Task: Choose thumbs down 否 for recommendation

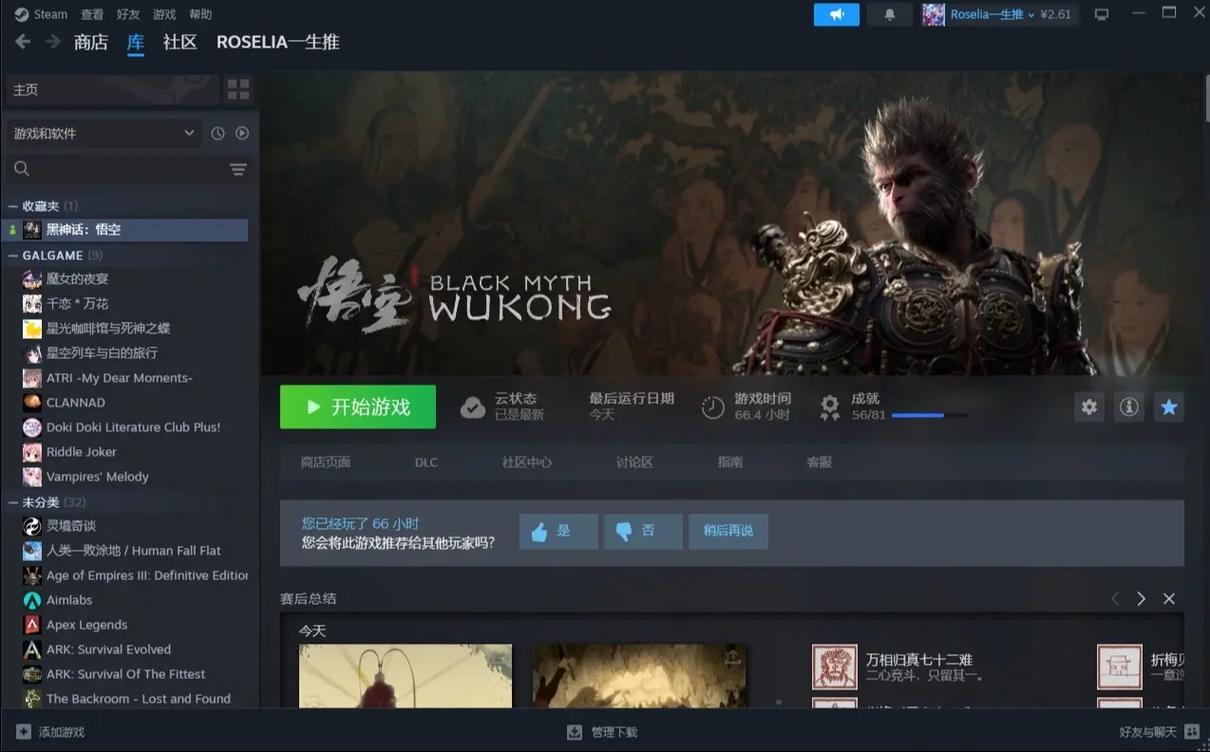Action: 643,531
